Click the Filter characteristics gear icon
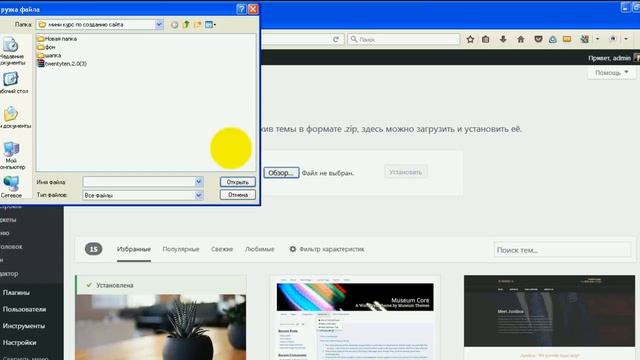Viewport: 640px width, 360px height. 292,249
